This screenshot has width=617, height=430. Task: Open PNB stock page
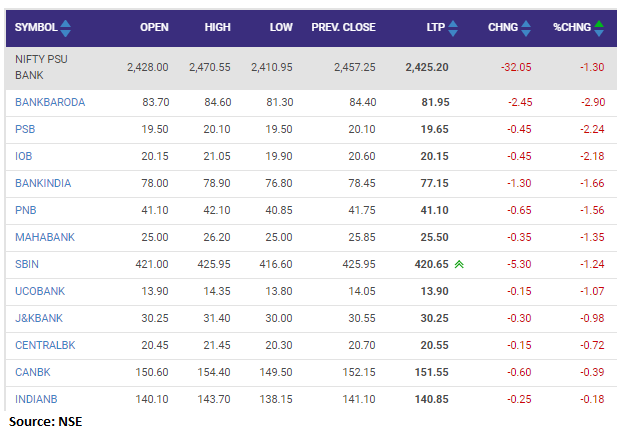26,210
